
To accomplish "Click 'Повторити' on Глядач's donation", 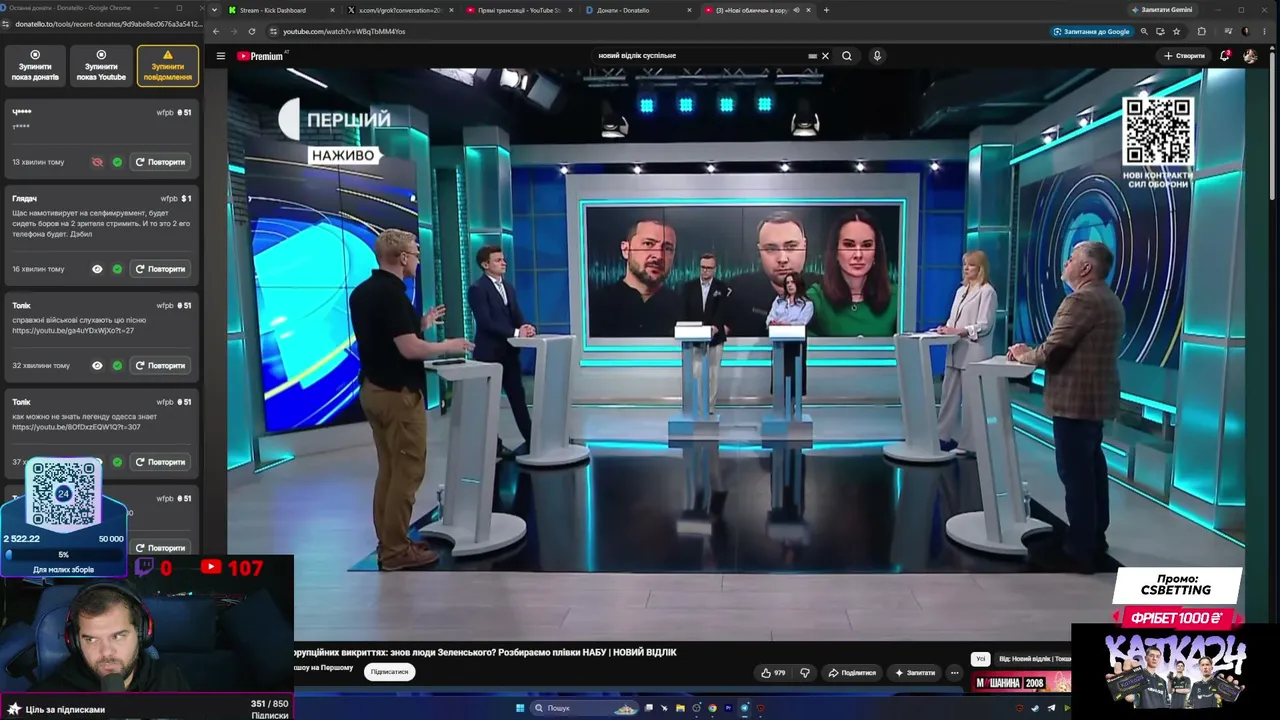I will 160,269.
